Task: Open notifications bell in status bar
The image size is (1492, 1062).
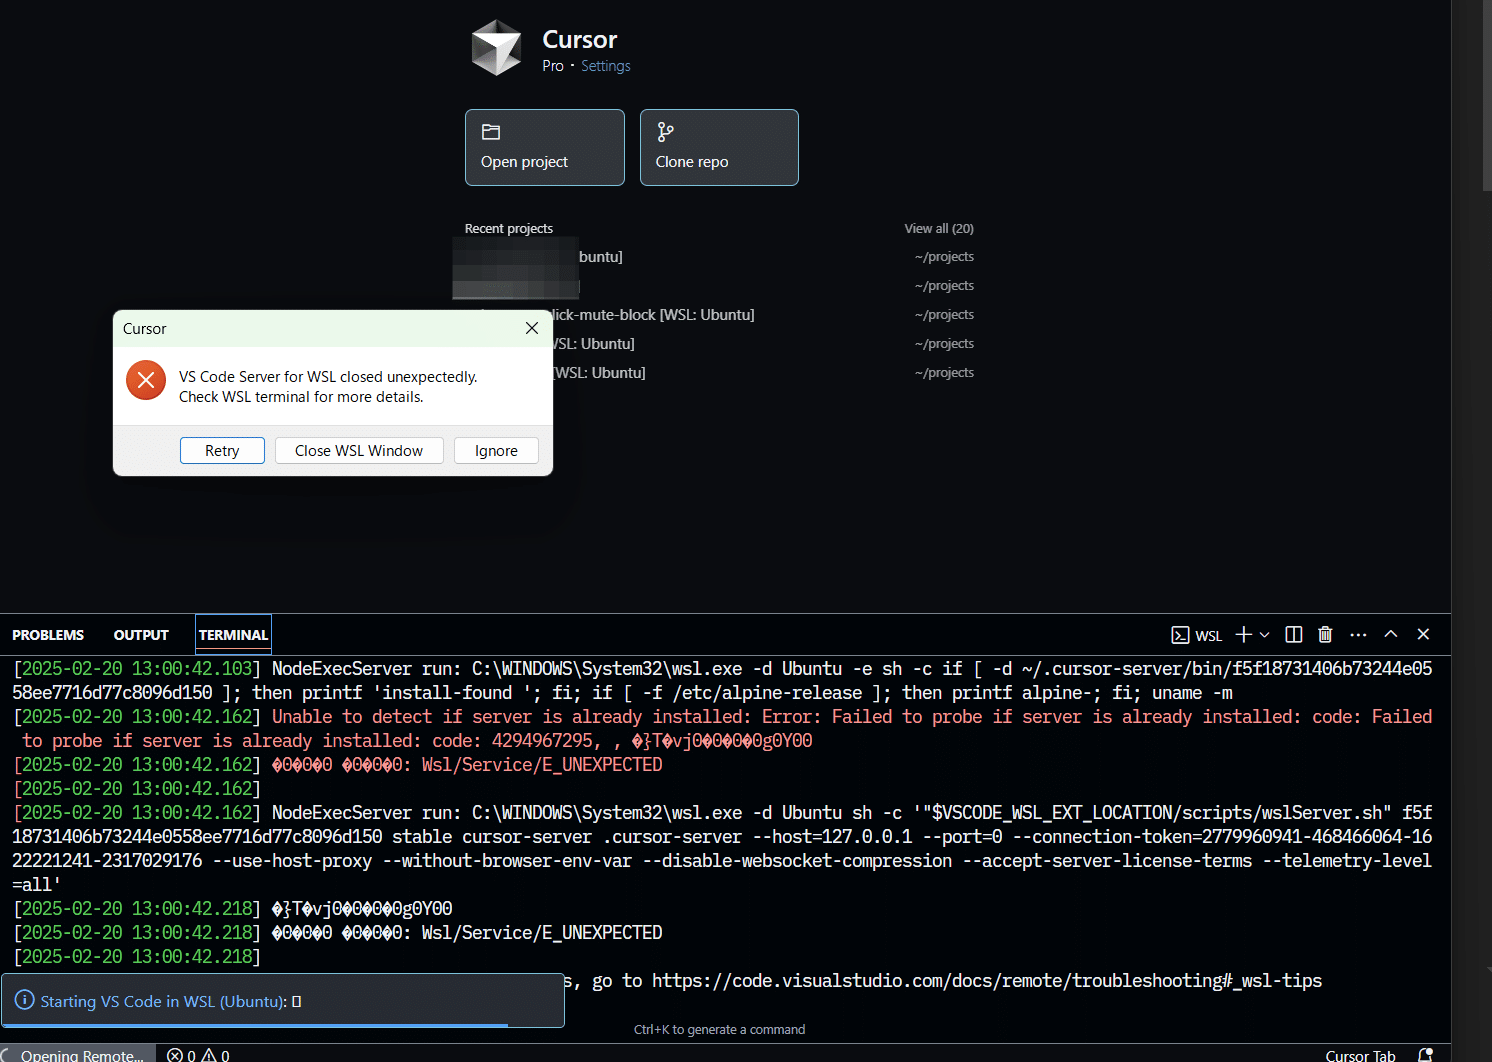Action: [1426, 1055]
